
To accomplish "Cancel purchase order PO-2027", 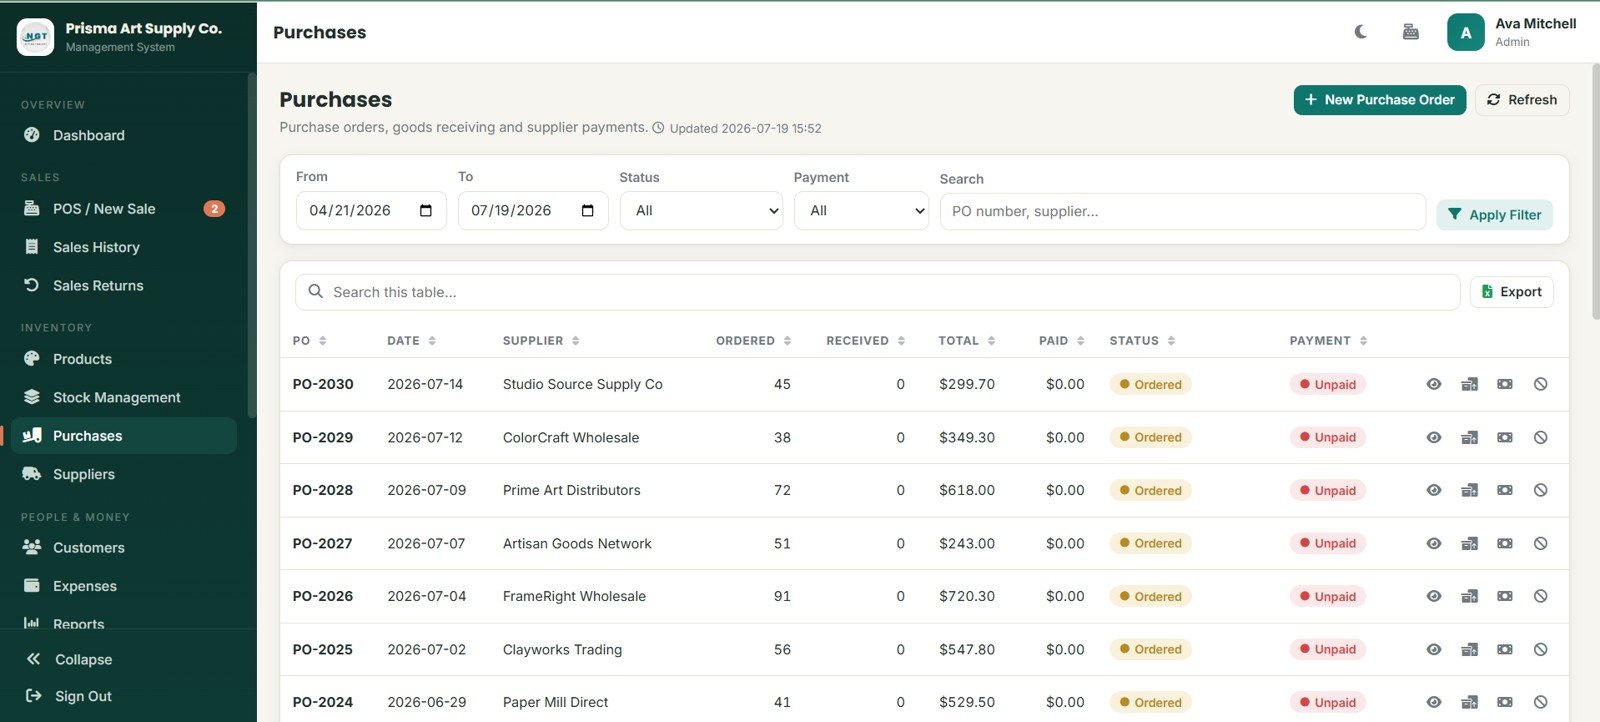I will [x=1541, y=543].
